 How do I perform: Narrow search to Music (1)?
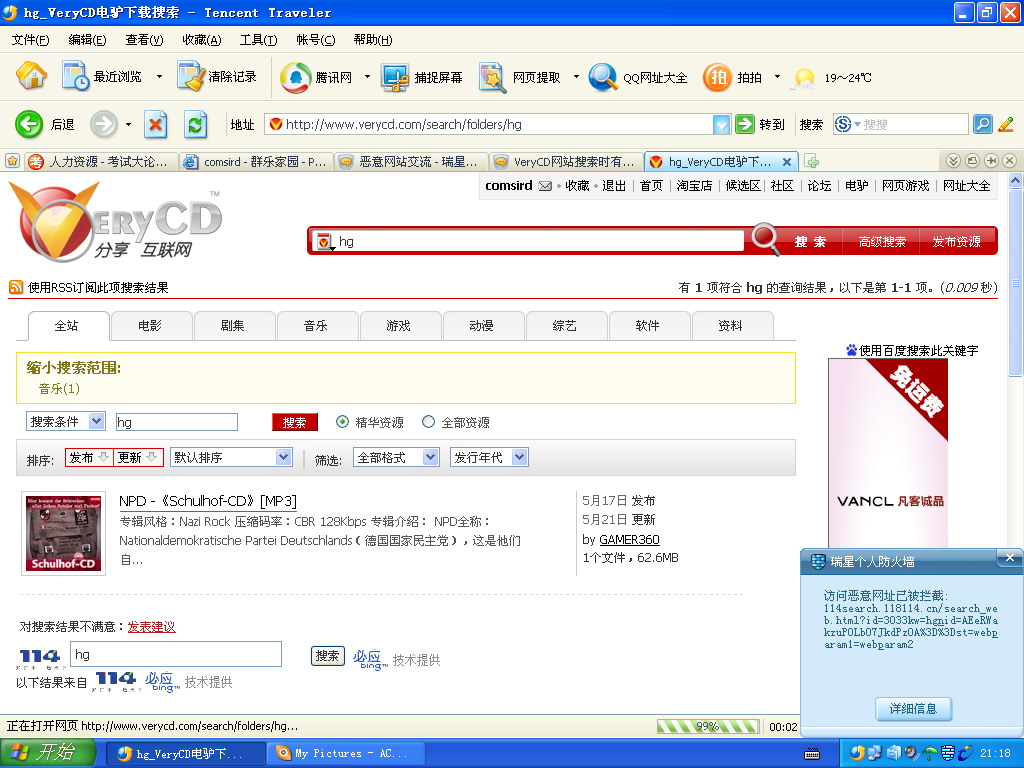pos(59,389)
